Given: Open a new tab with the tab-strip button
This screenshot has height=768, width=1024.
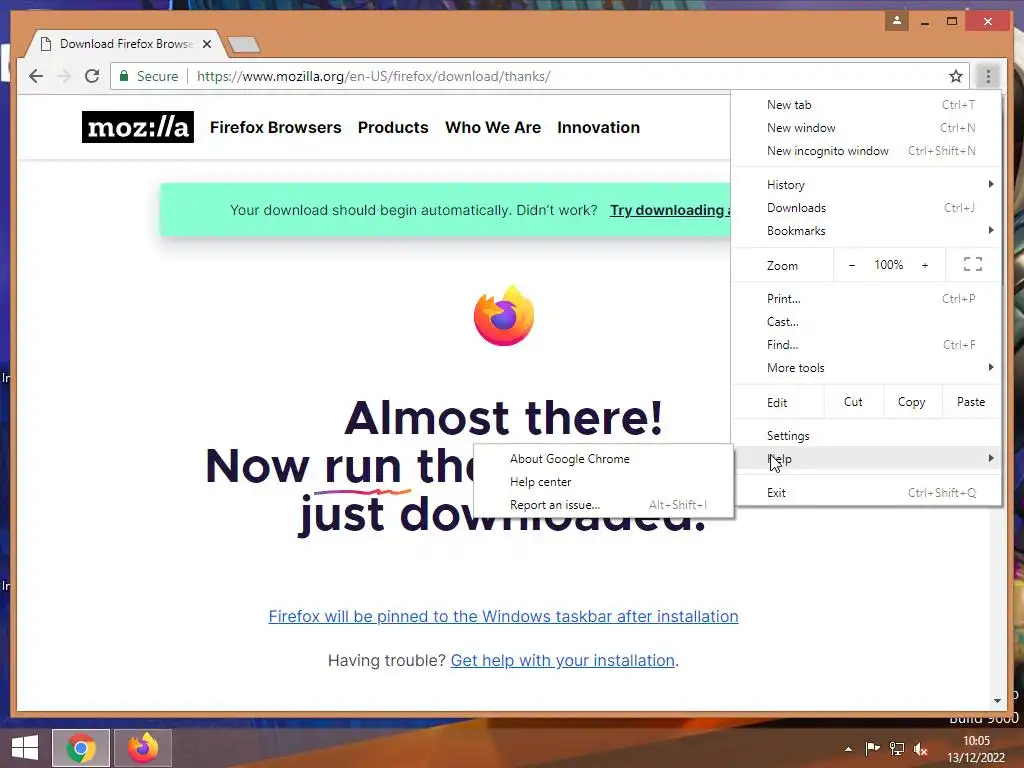Looking at the screenshot, I should pyautogui.click(x=244, y=44).
